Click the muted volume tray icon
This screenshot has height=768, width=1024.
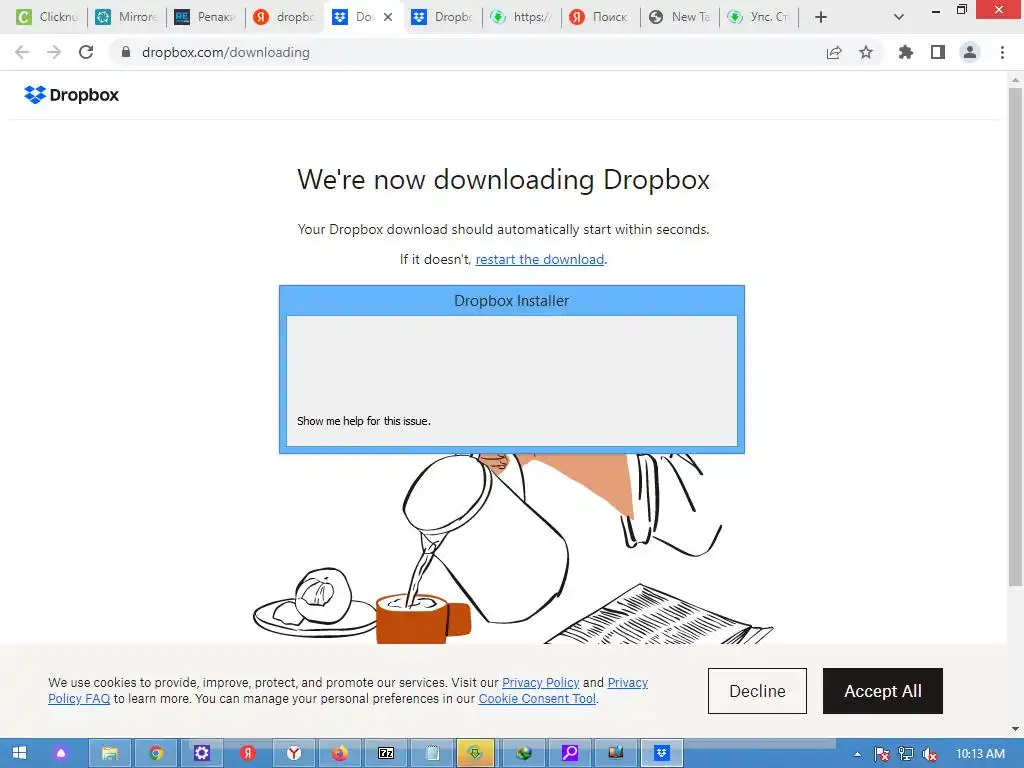[929, 754]
